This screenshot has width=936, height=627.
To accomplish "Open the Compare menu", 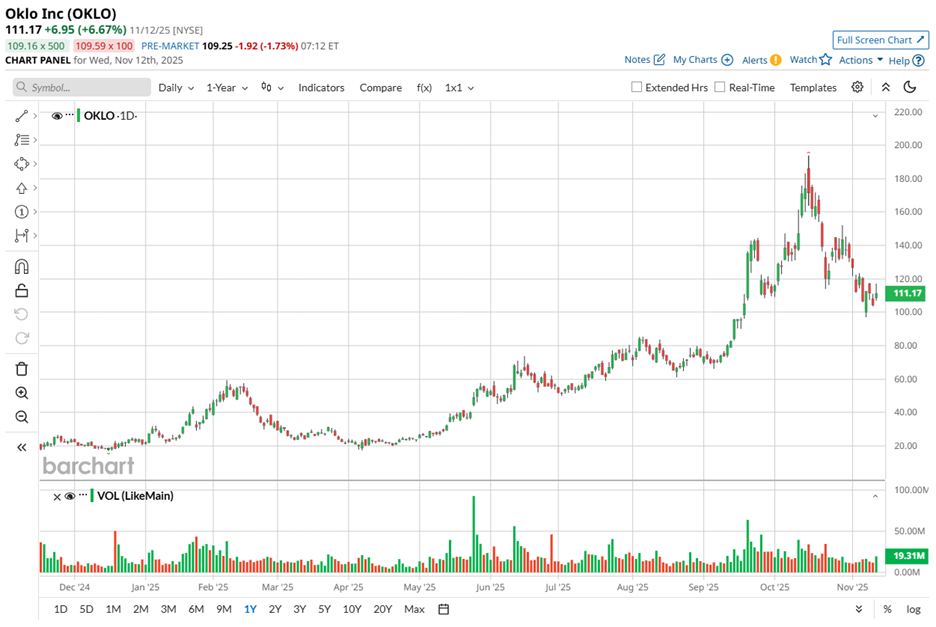I will (x=380, y=88).
